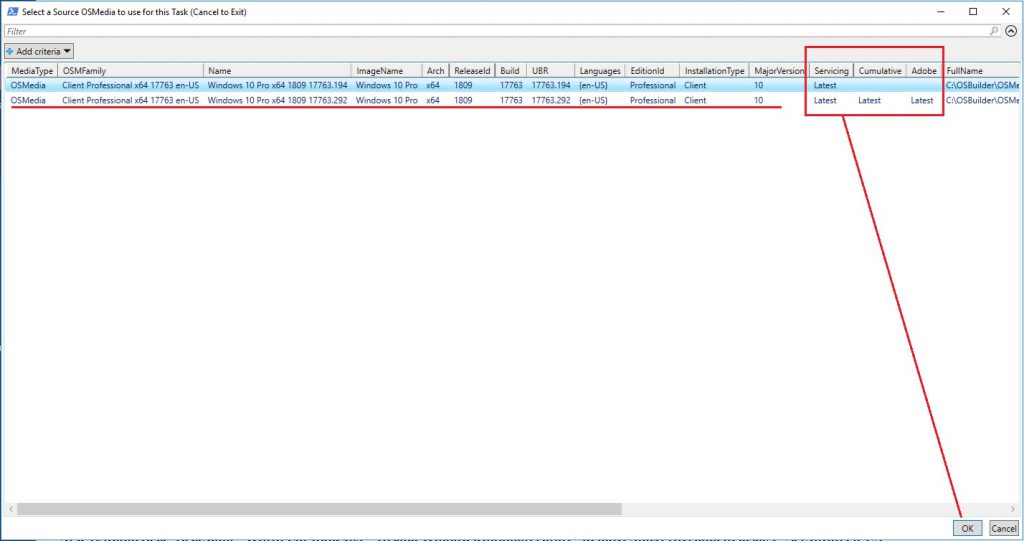Sort by the UBR column header
1024x541 pixels.
pyautogui.click(x=550, y=71)
